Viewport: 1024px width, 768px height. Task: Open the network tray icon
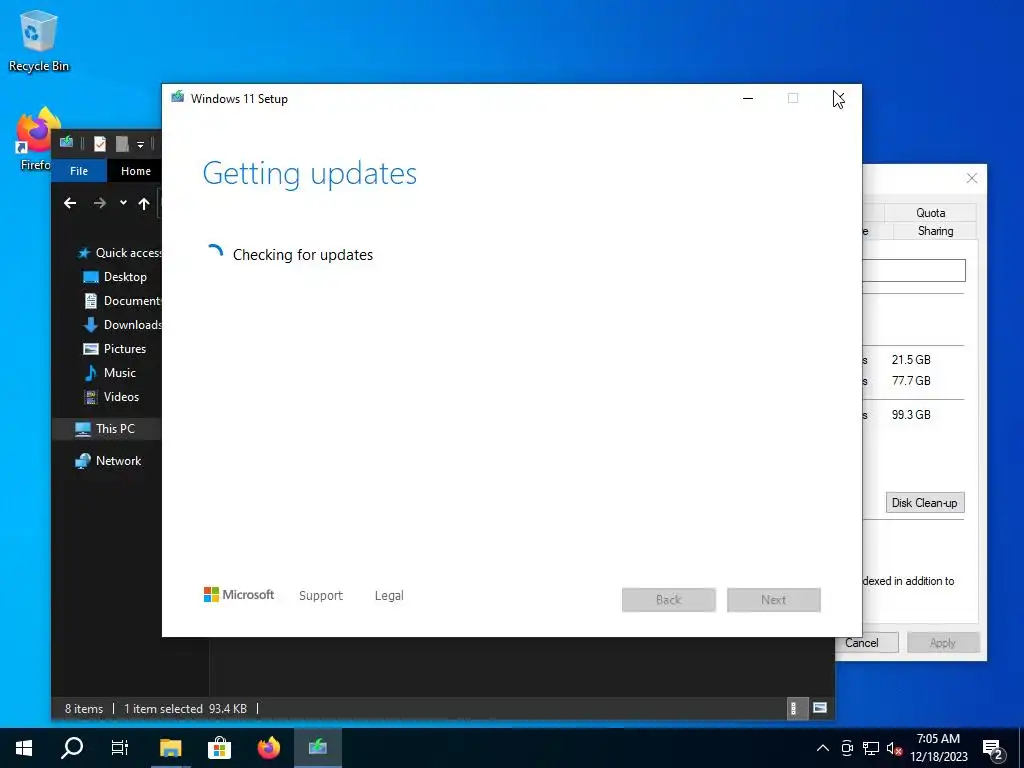tap(871, 748)
